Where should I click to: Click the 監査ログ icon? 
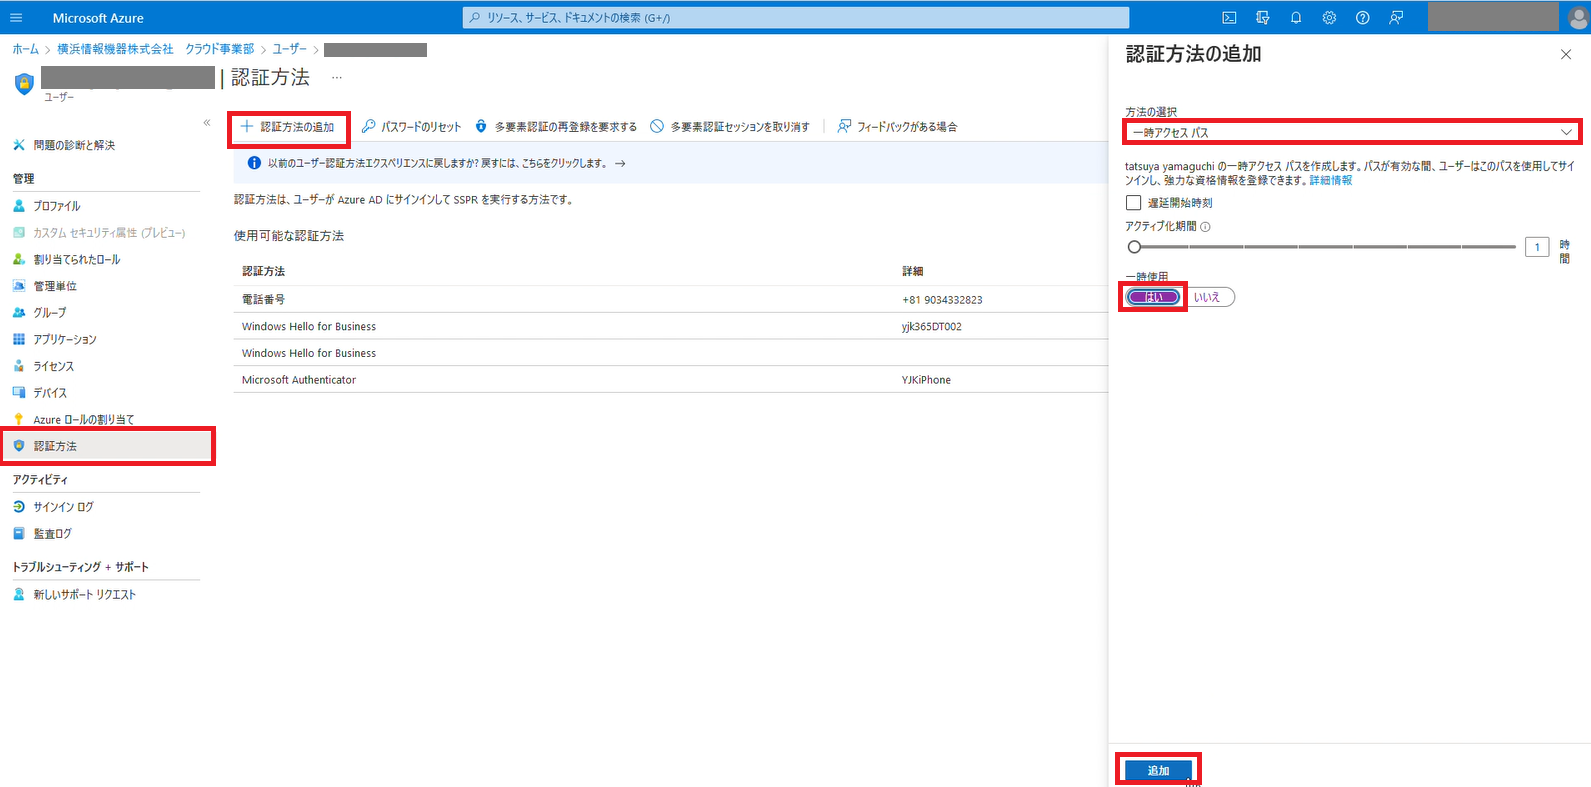point(19,534)
